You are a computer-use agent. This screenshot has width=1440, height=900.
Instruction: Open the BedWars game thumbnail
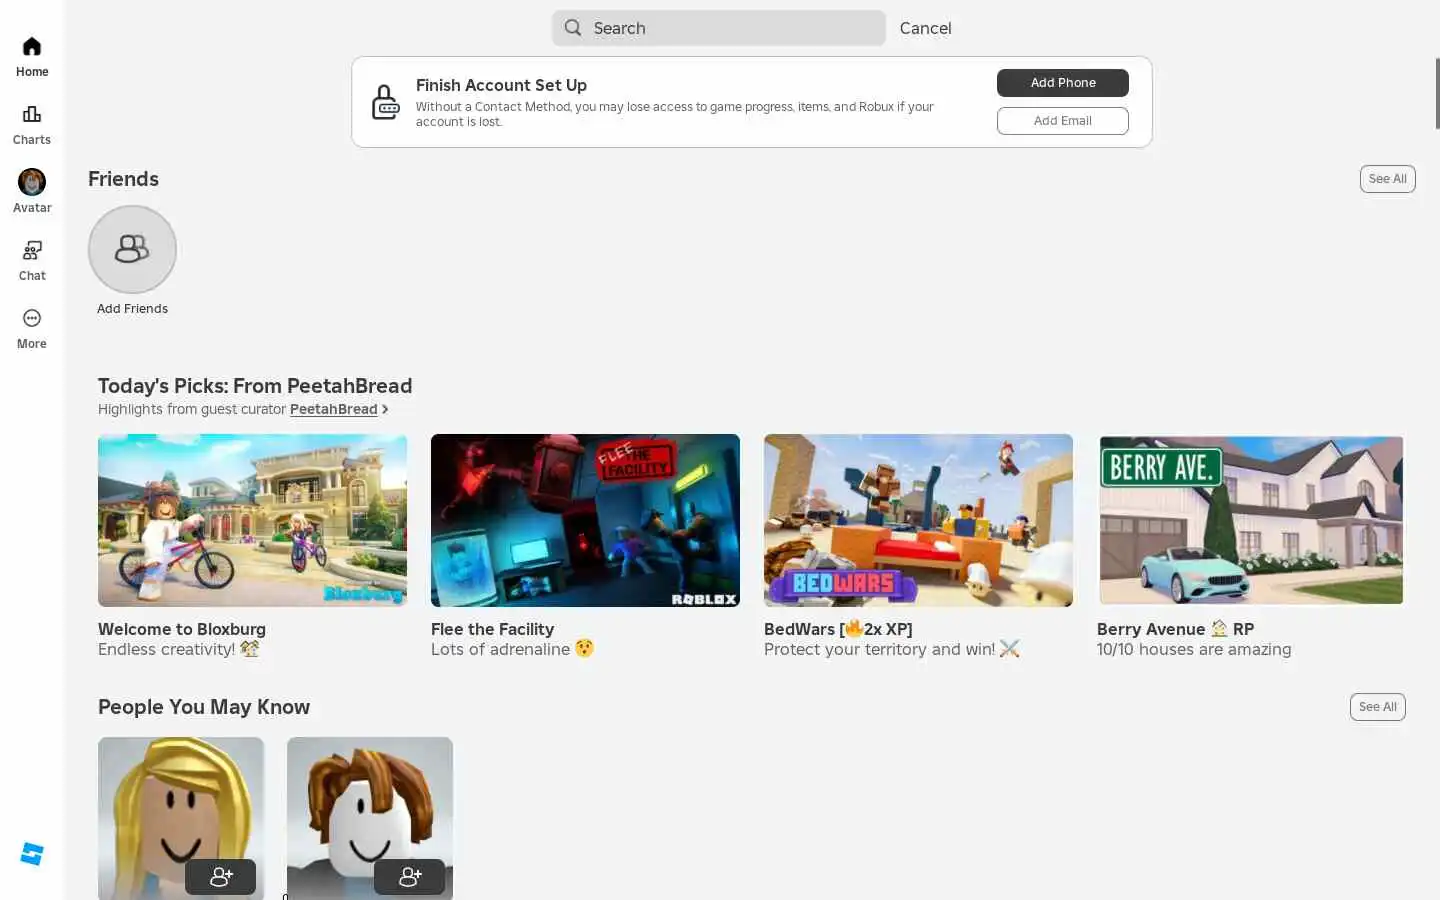918,520
